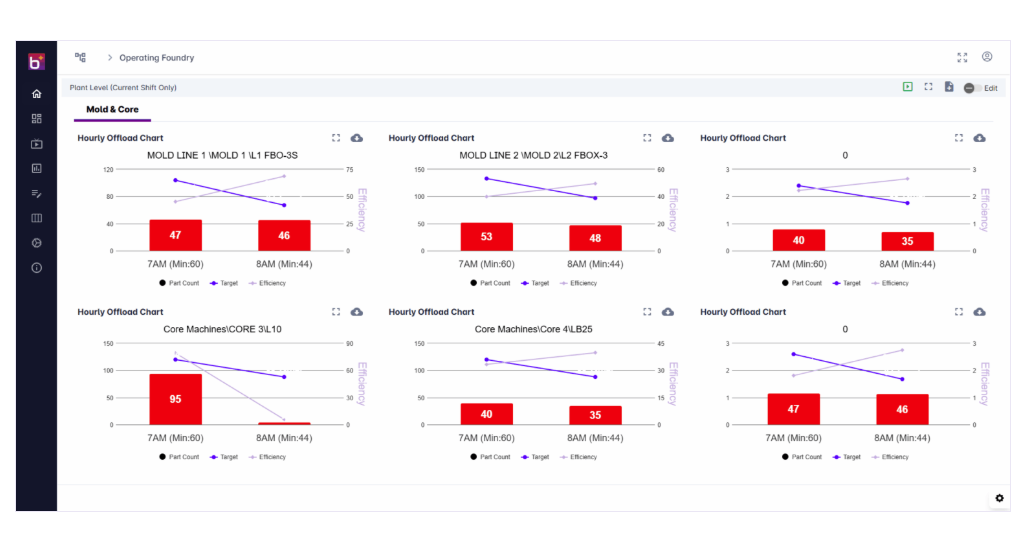Open the user profile icon
The height and width of the screenshot is (549, 1030).
pos(987,57)
